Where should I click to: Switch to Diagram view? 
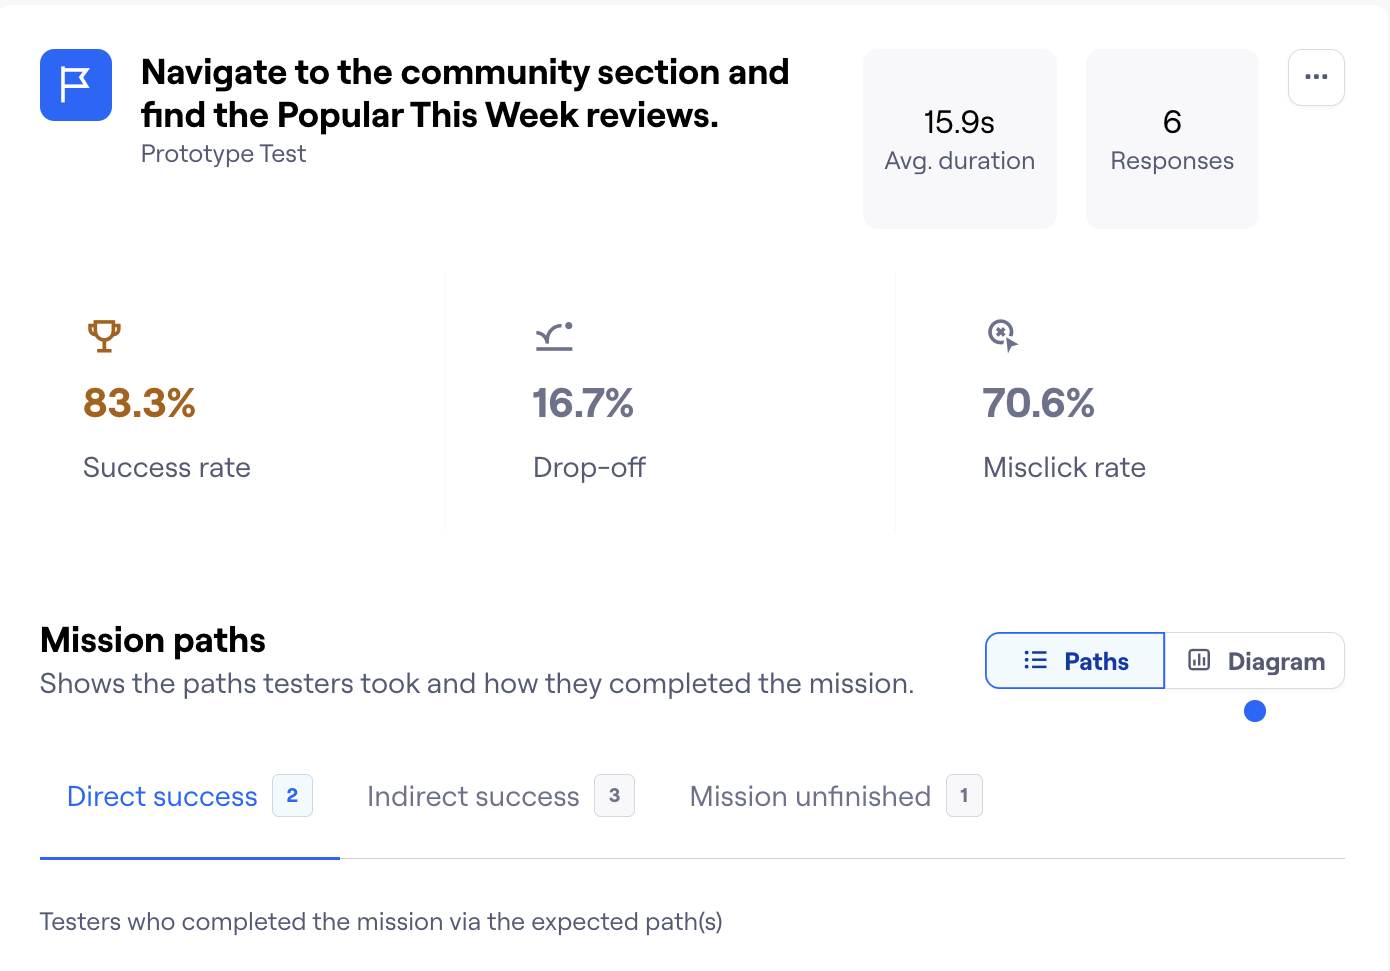coord(1255,661)
